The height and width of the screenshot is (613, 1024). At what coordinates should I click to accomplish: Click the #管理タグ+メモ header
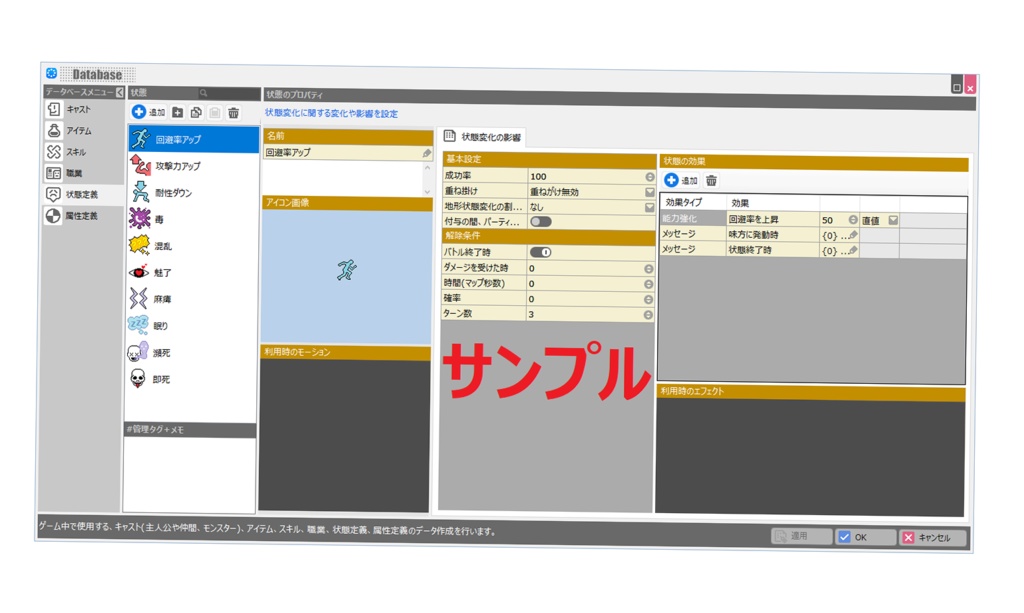190,430
